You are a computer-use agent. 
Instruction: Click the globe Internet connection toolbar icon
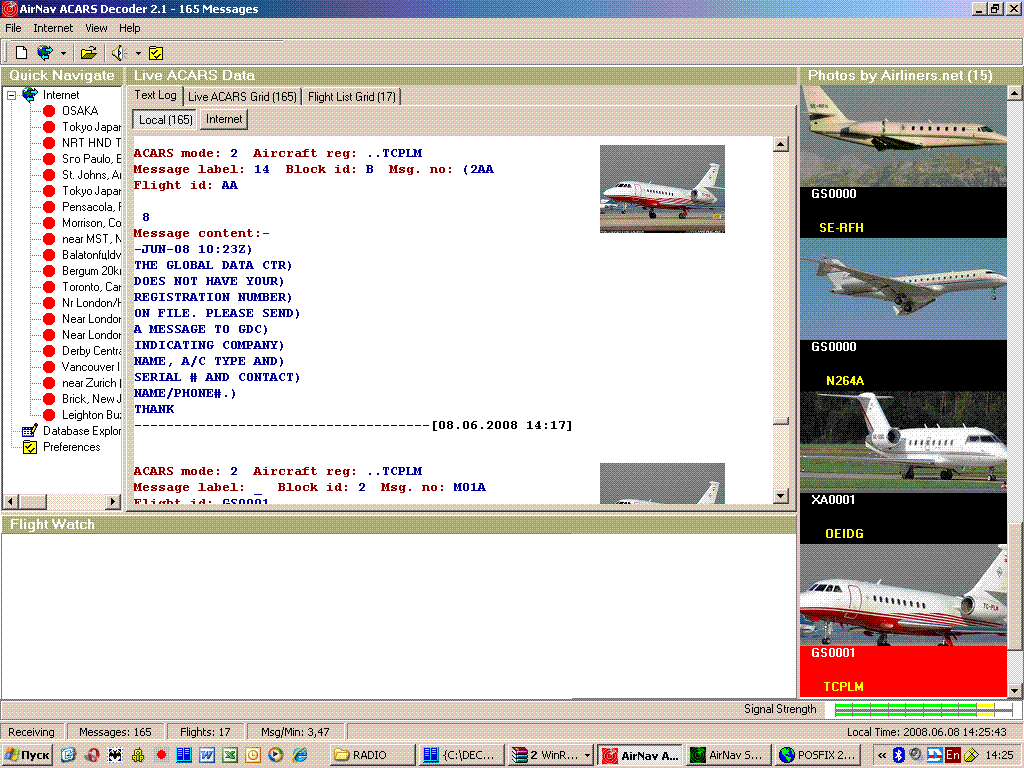[45, 53]
